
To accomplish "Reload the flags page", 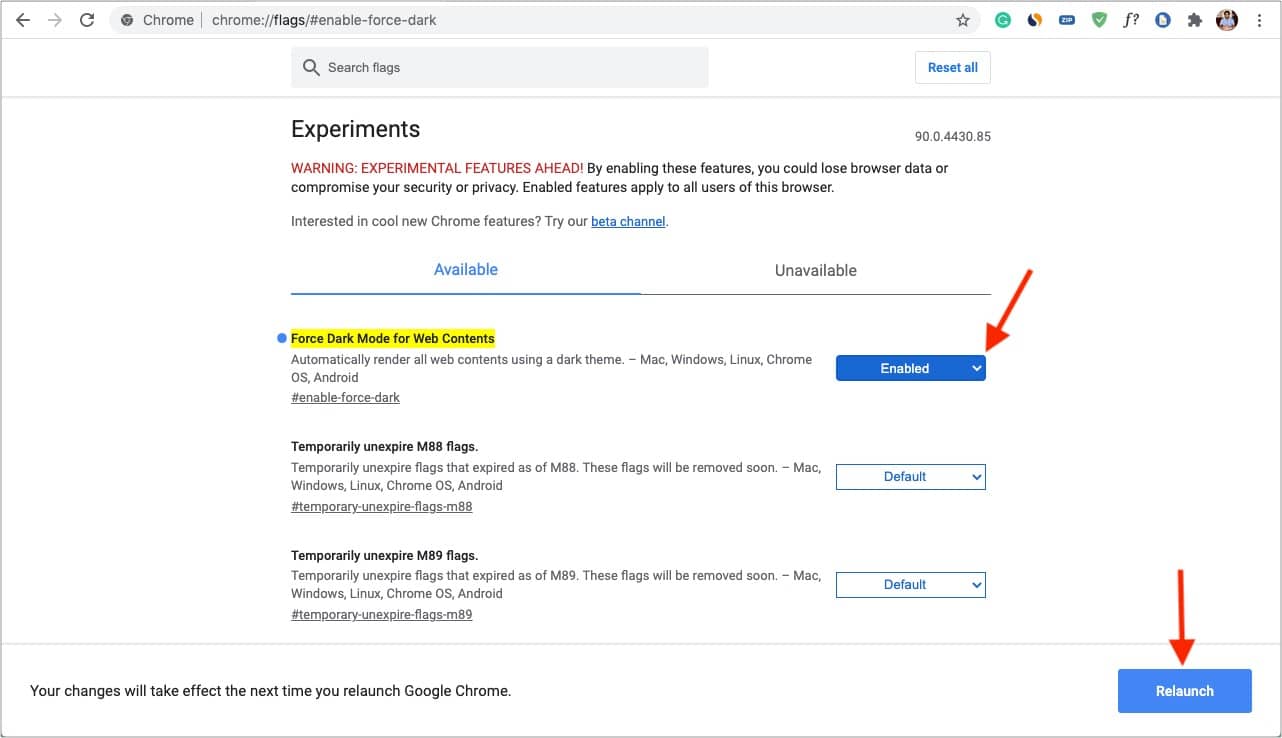I will point(87,20).
